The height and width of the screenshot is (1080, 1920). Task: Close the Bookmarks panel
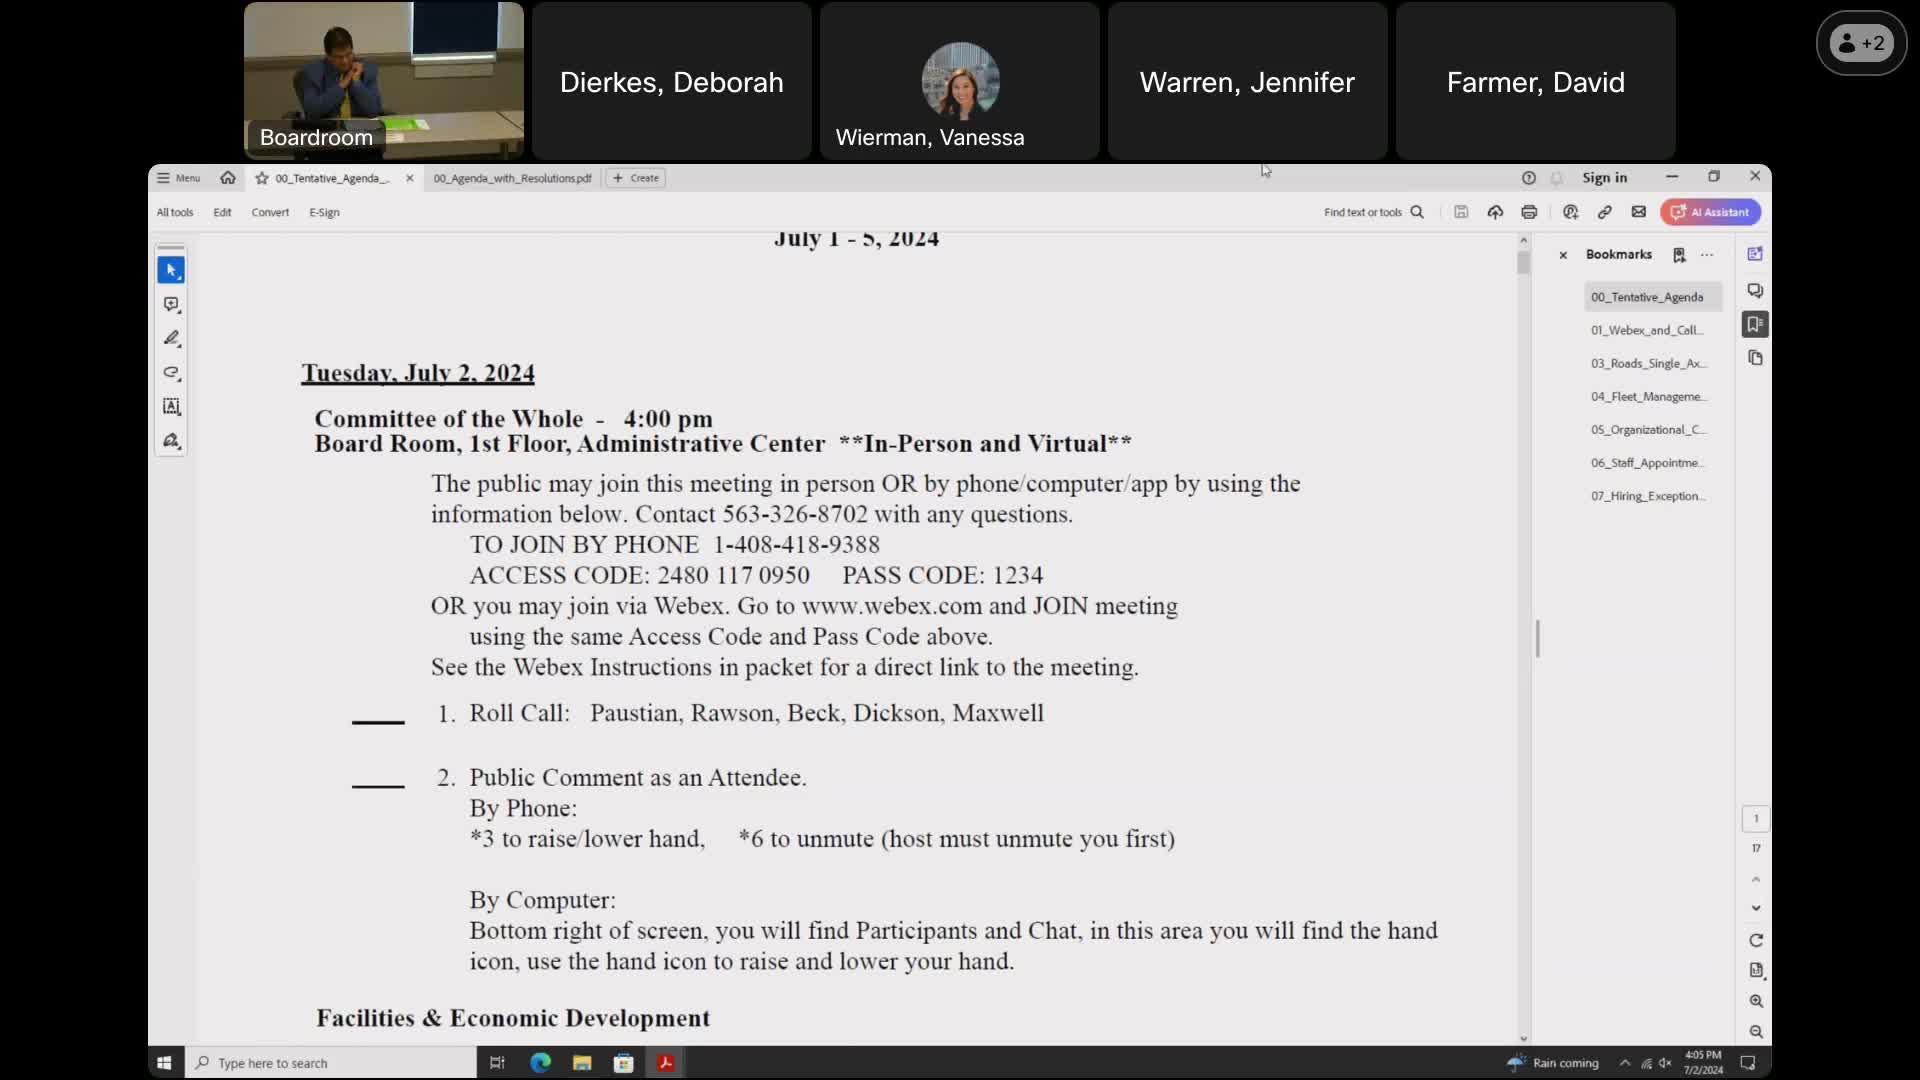coord(1563,255)
